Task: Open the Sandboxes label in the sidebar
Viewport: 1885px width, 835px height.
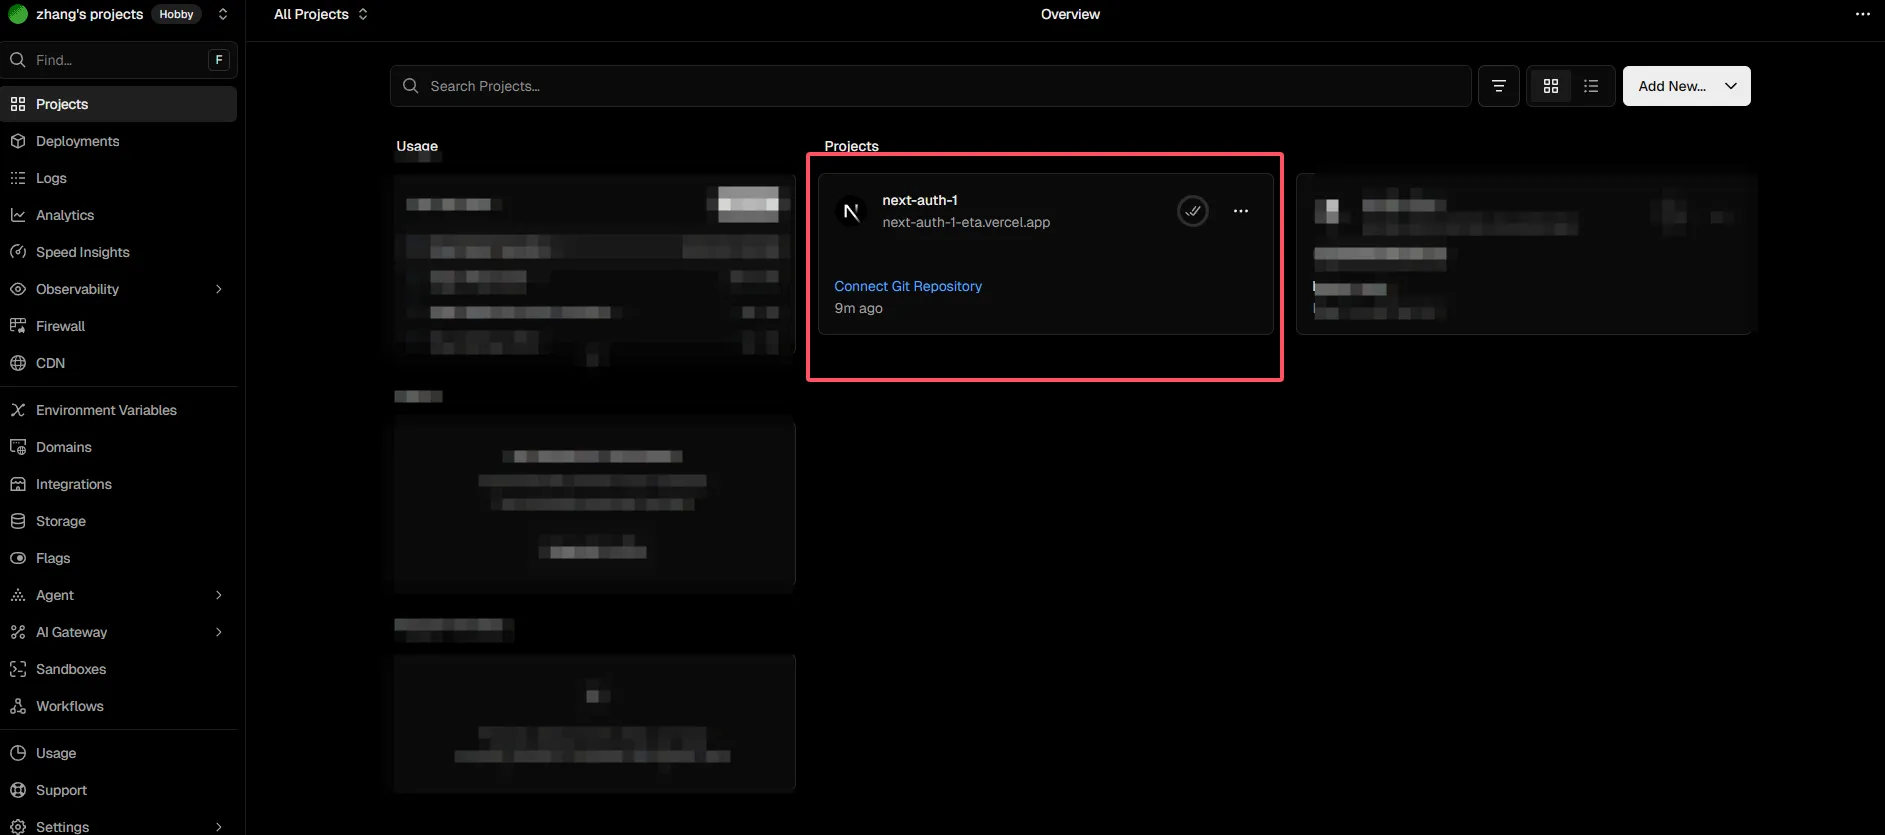Action: click(71, 669)
